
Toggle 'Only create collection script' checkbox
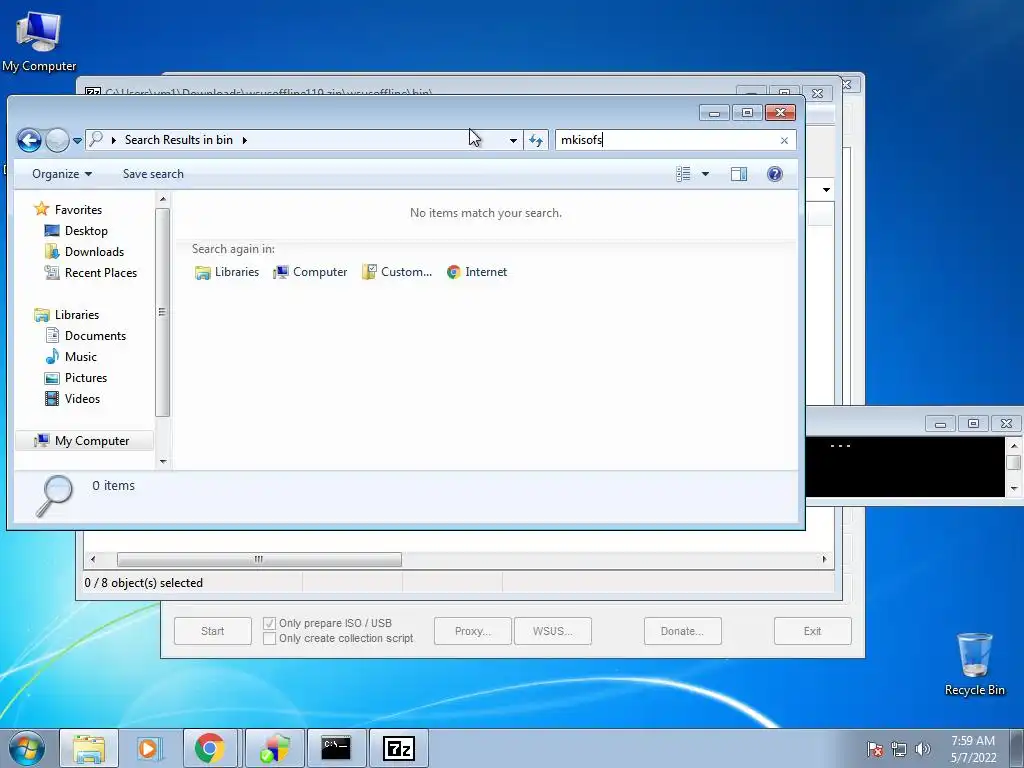[269, 638]
